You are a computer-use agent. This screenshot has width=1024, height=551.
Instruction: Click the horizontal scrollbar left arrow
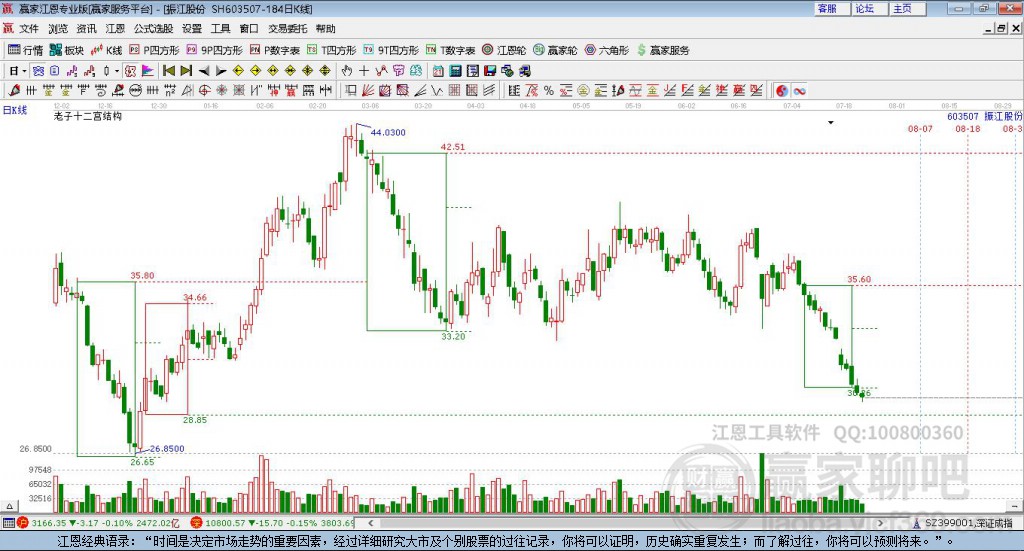[370, 523]
